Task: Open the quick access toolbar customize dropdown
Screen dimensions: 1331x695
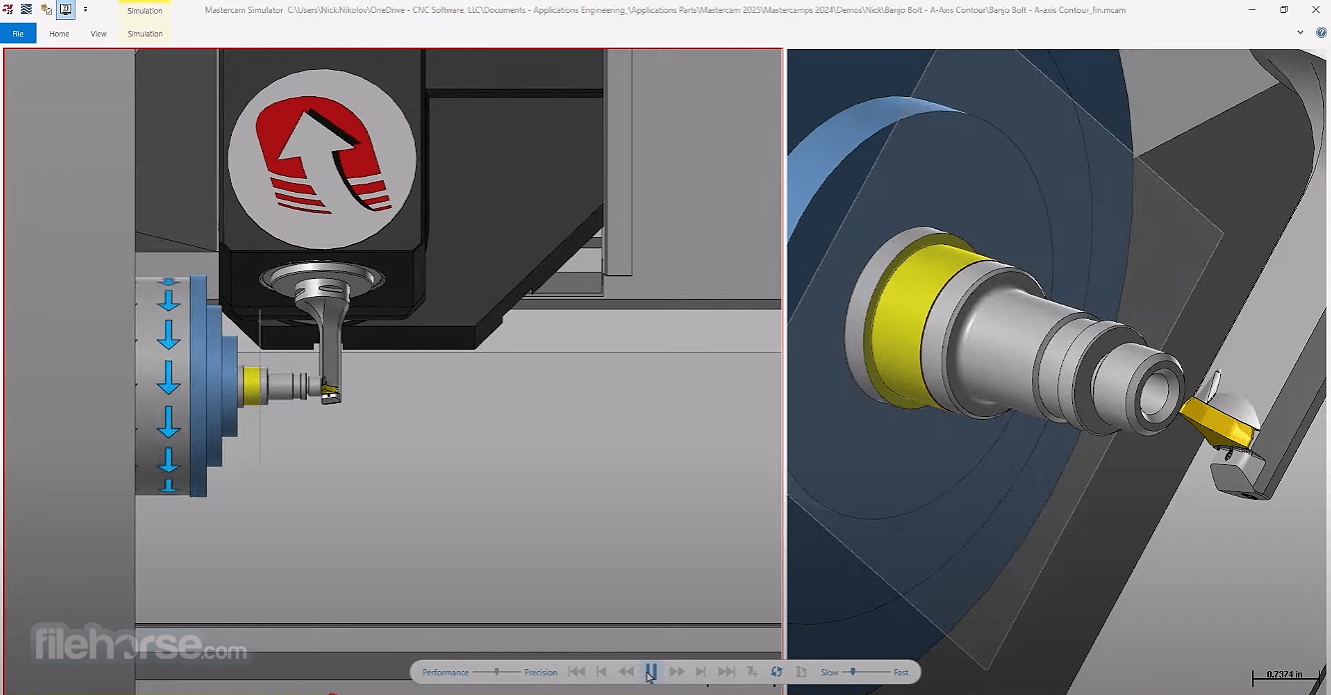Action: (85, 9)
